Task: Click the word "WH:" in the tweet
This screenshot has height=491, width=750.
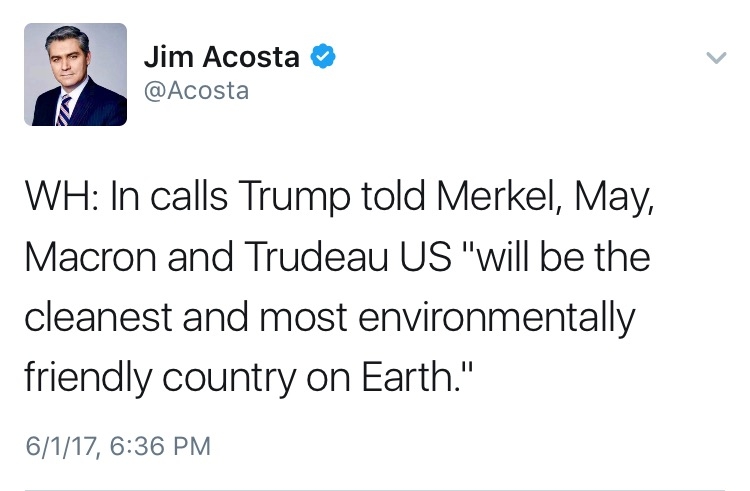Action: tap(61, 194)
